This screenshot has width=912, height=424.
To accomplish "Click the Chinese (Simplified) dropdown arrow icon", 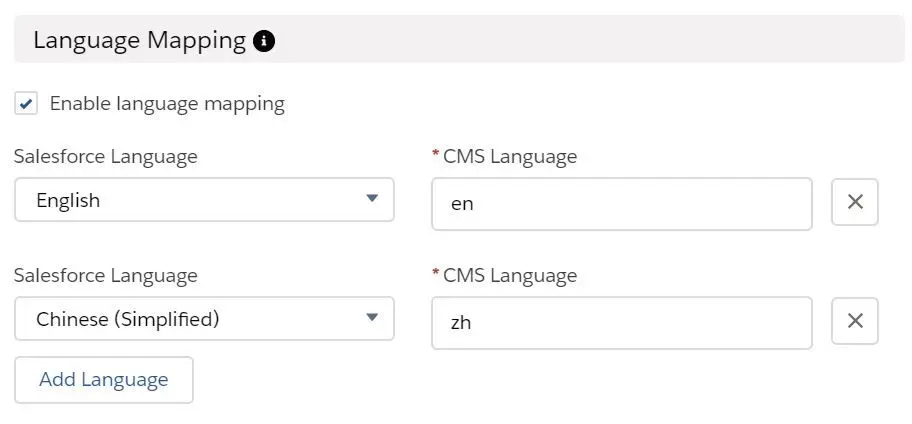I will point(372,317).
